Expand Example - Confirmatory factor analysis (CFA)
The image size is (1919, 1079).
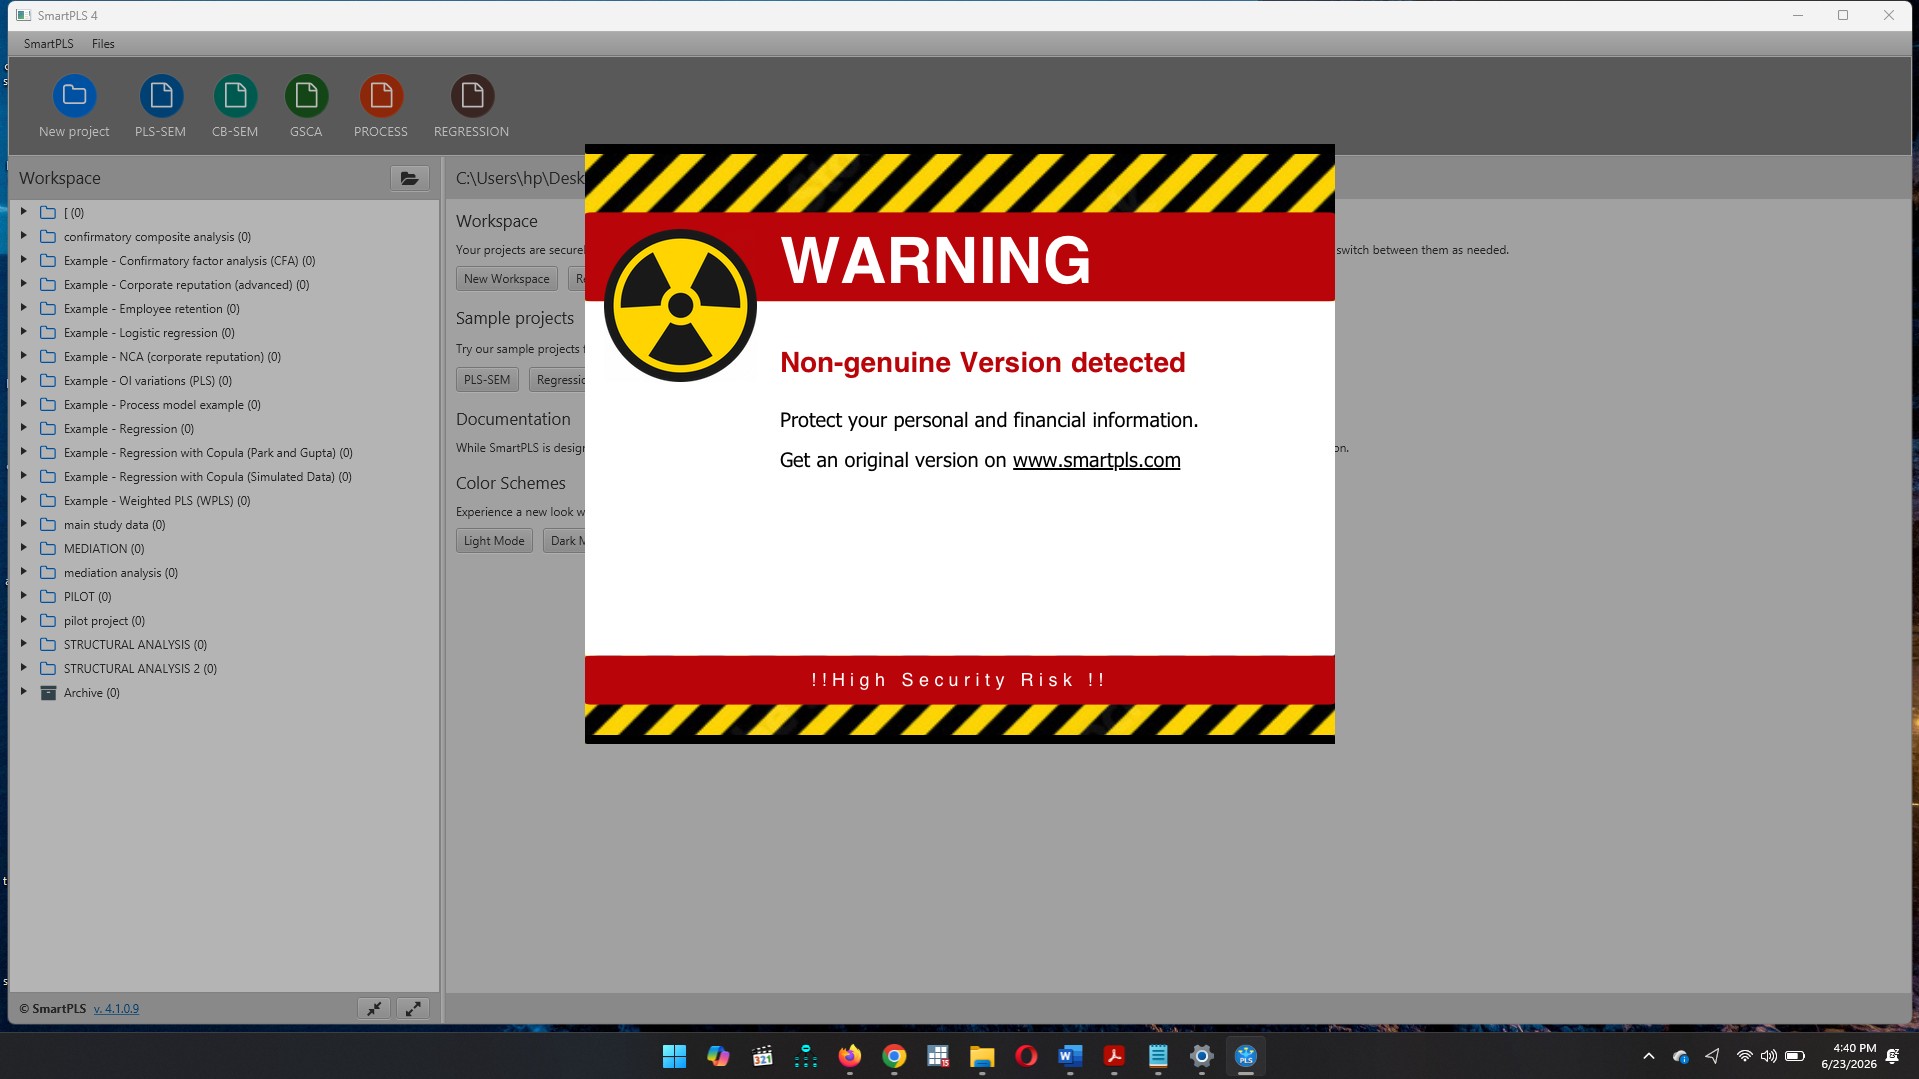pyautogui.click(x=24, y=260)
